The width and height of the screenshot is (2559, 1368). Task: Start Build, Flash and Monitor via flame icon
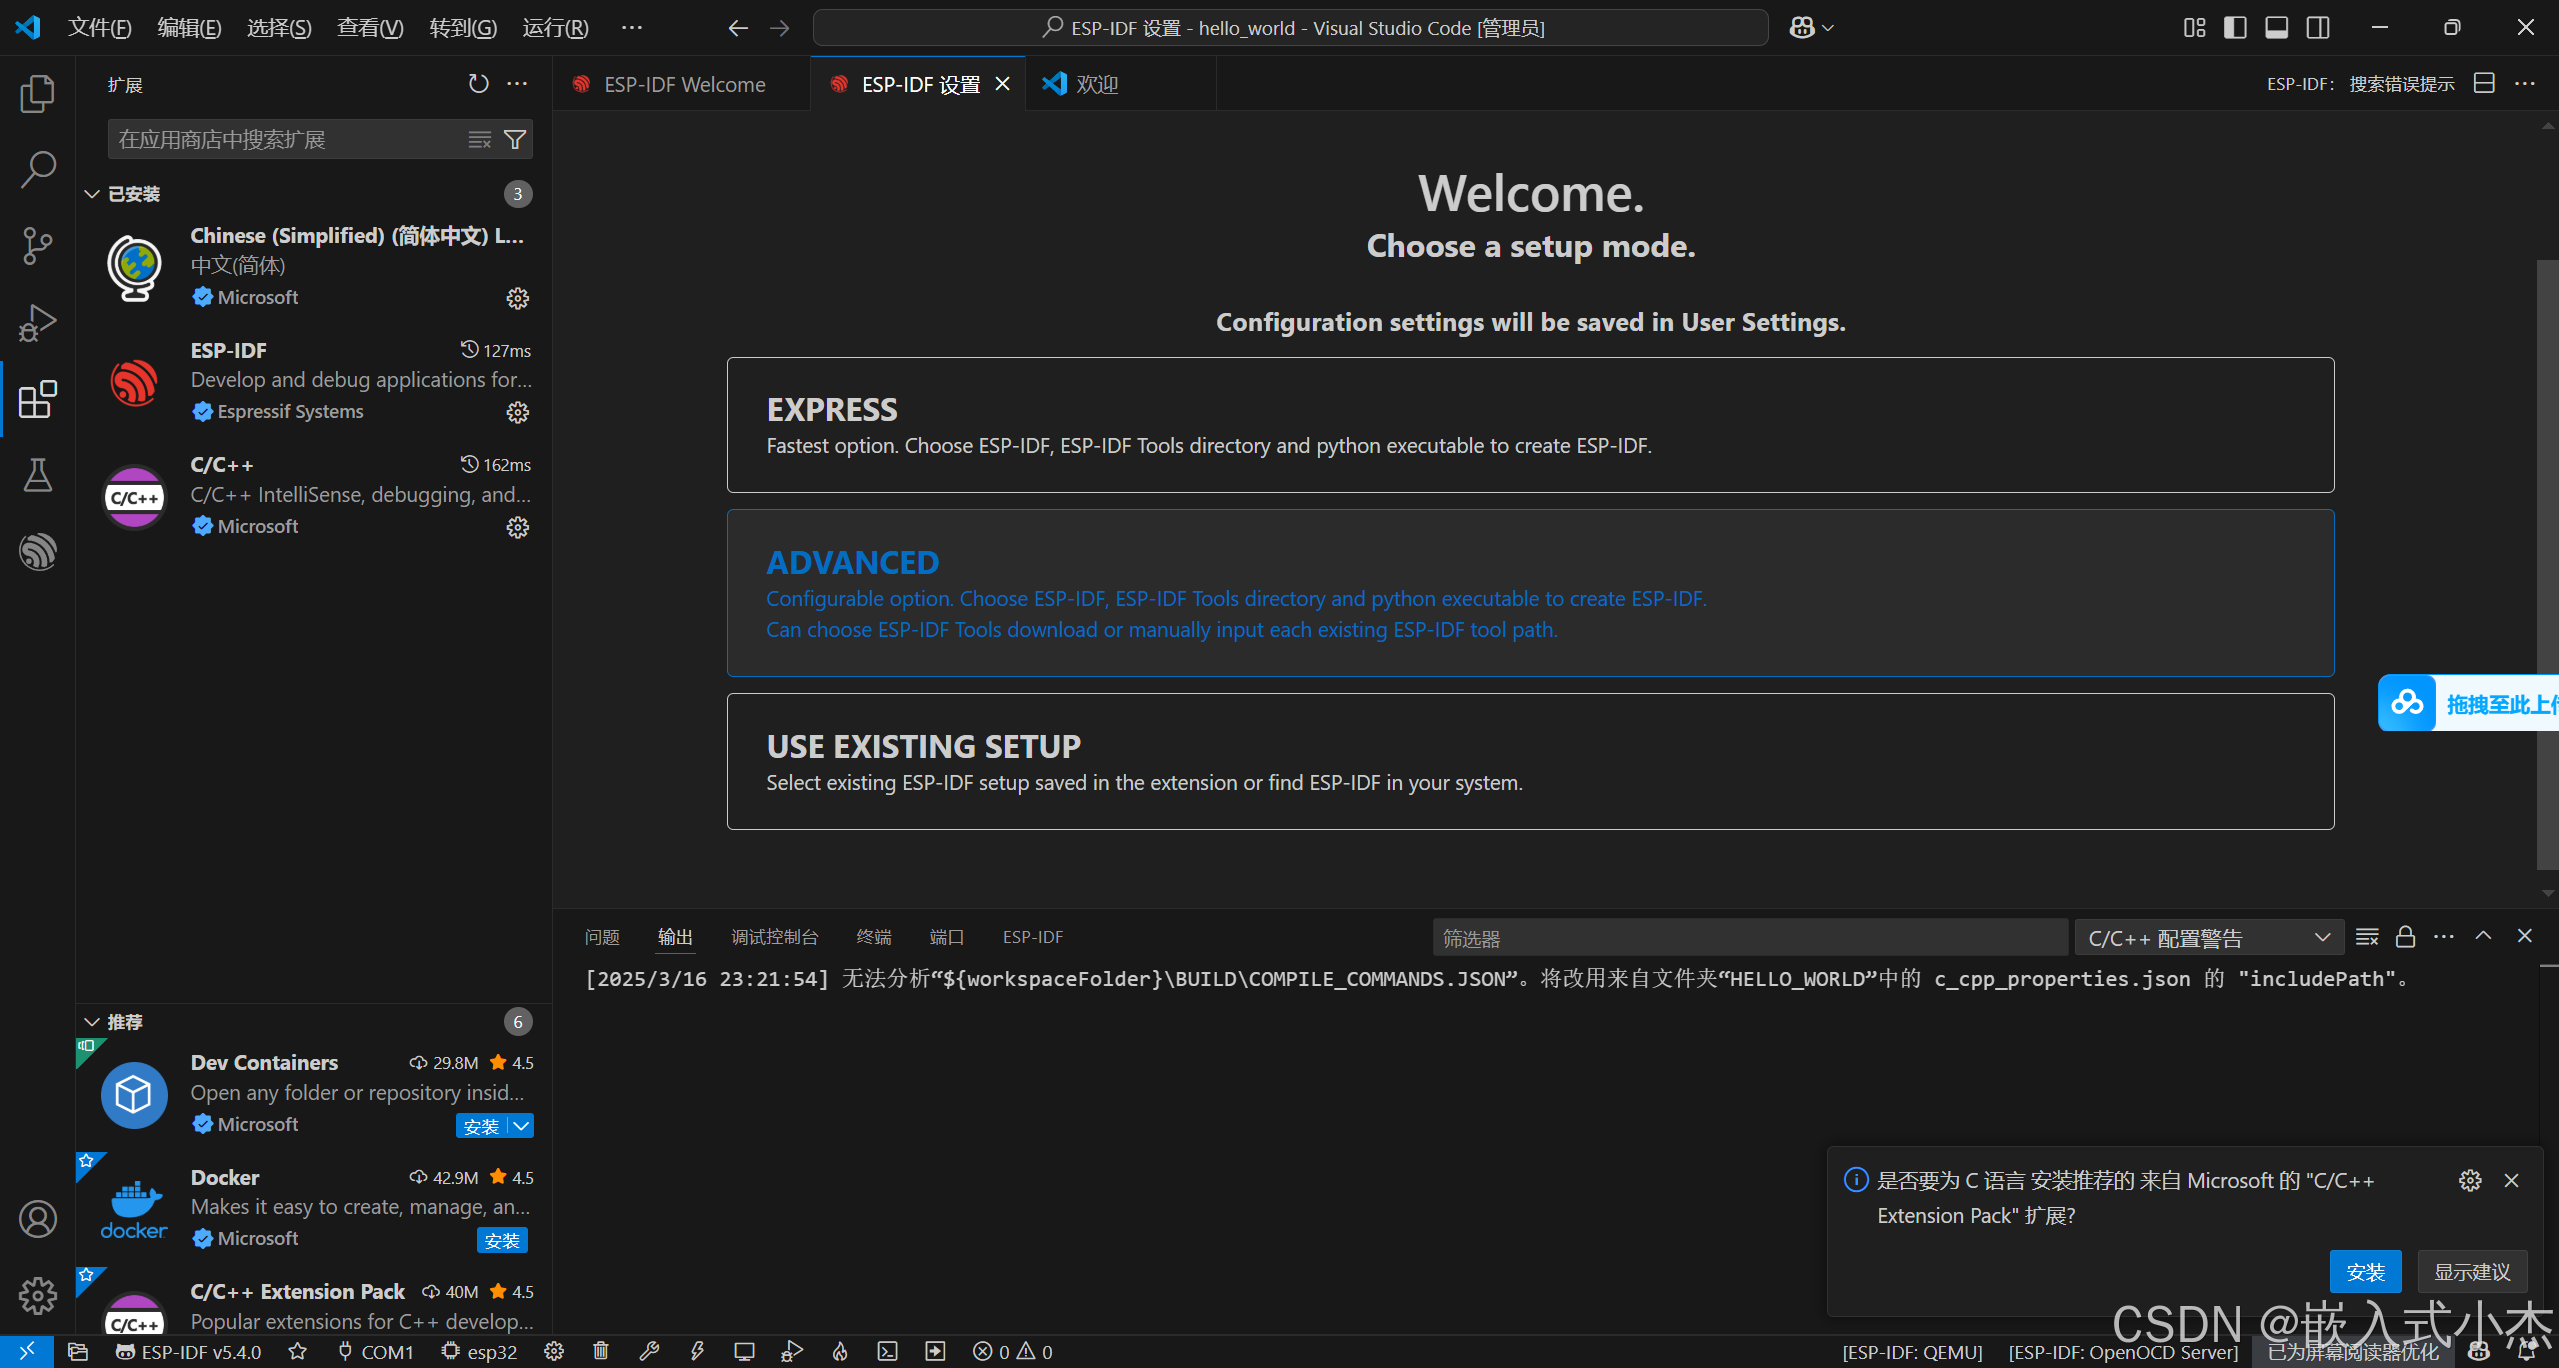[x=839, y=1352]
